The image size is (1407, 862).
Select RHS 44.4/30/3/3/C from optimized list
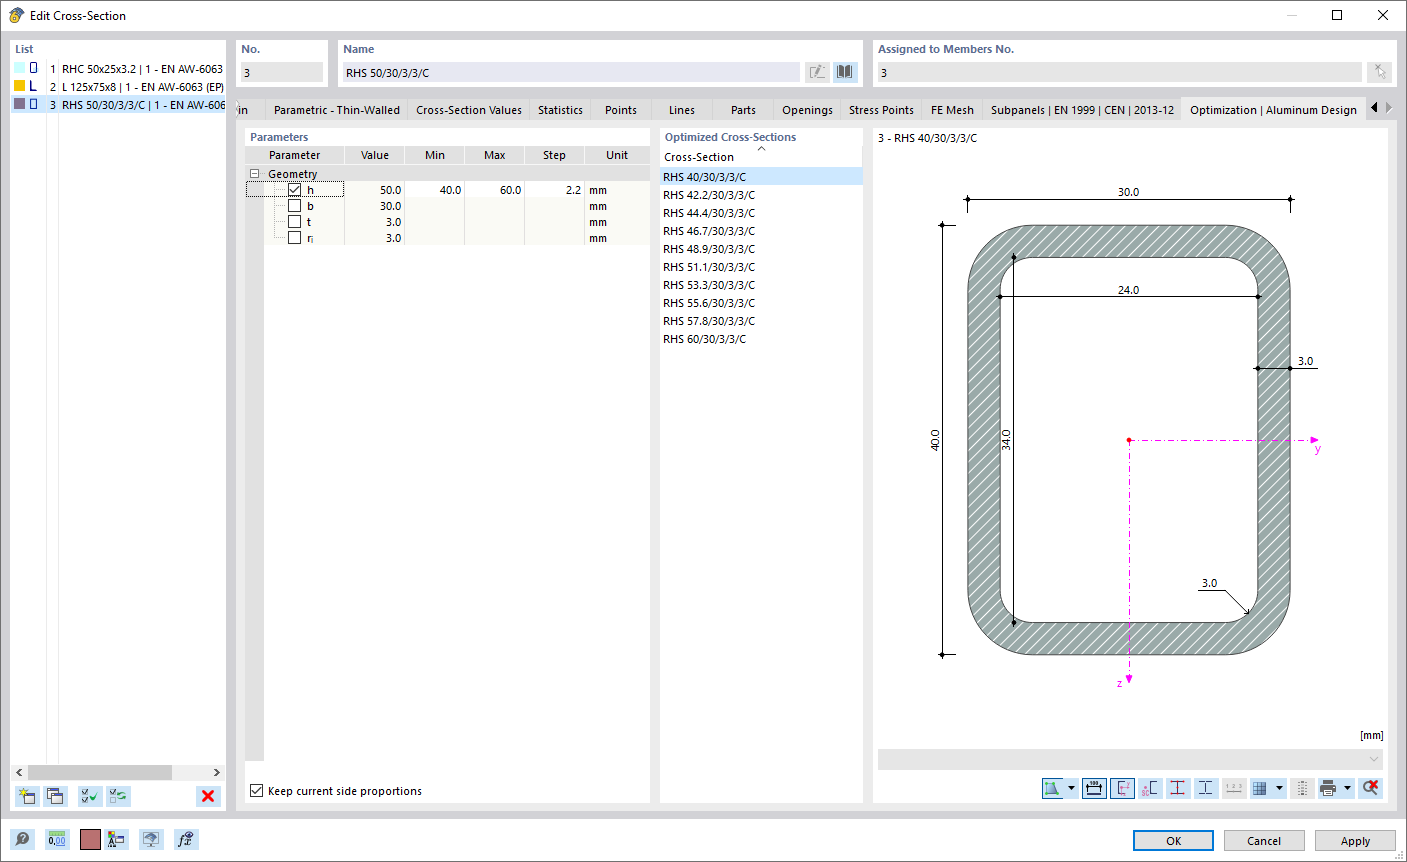(x=709, y=213)
